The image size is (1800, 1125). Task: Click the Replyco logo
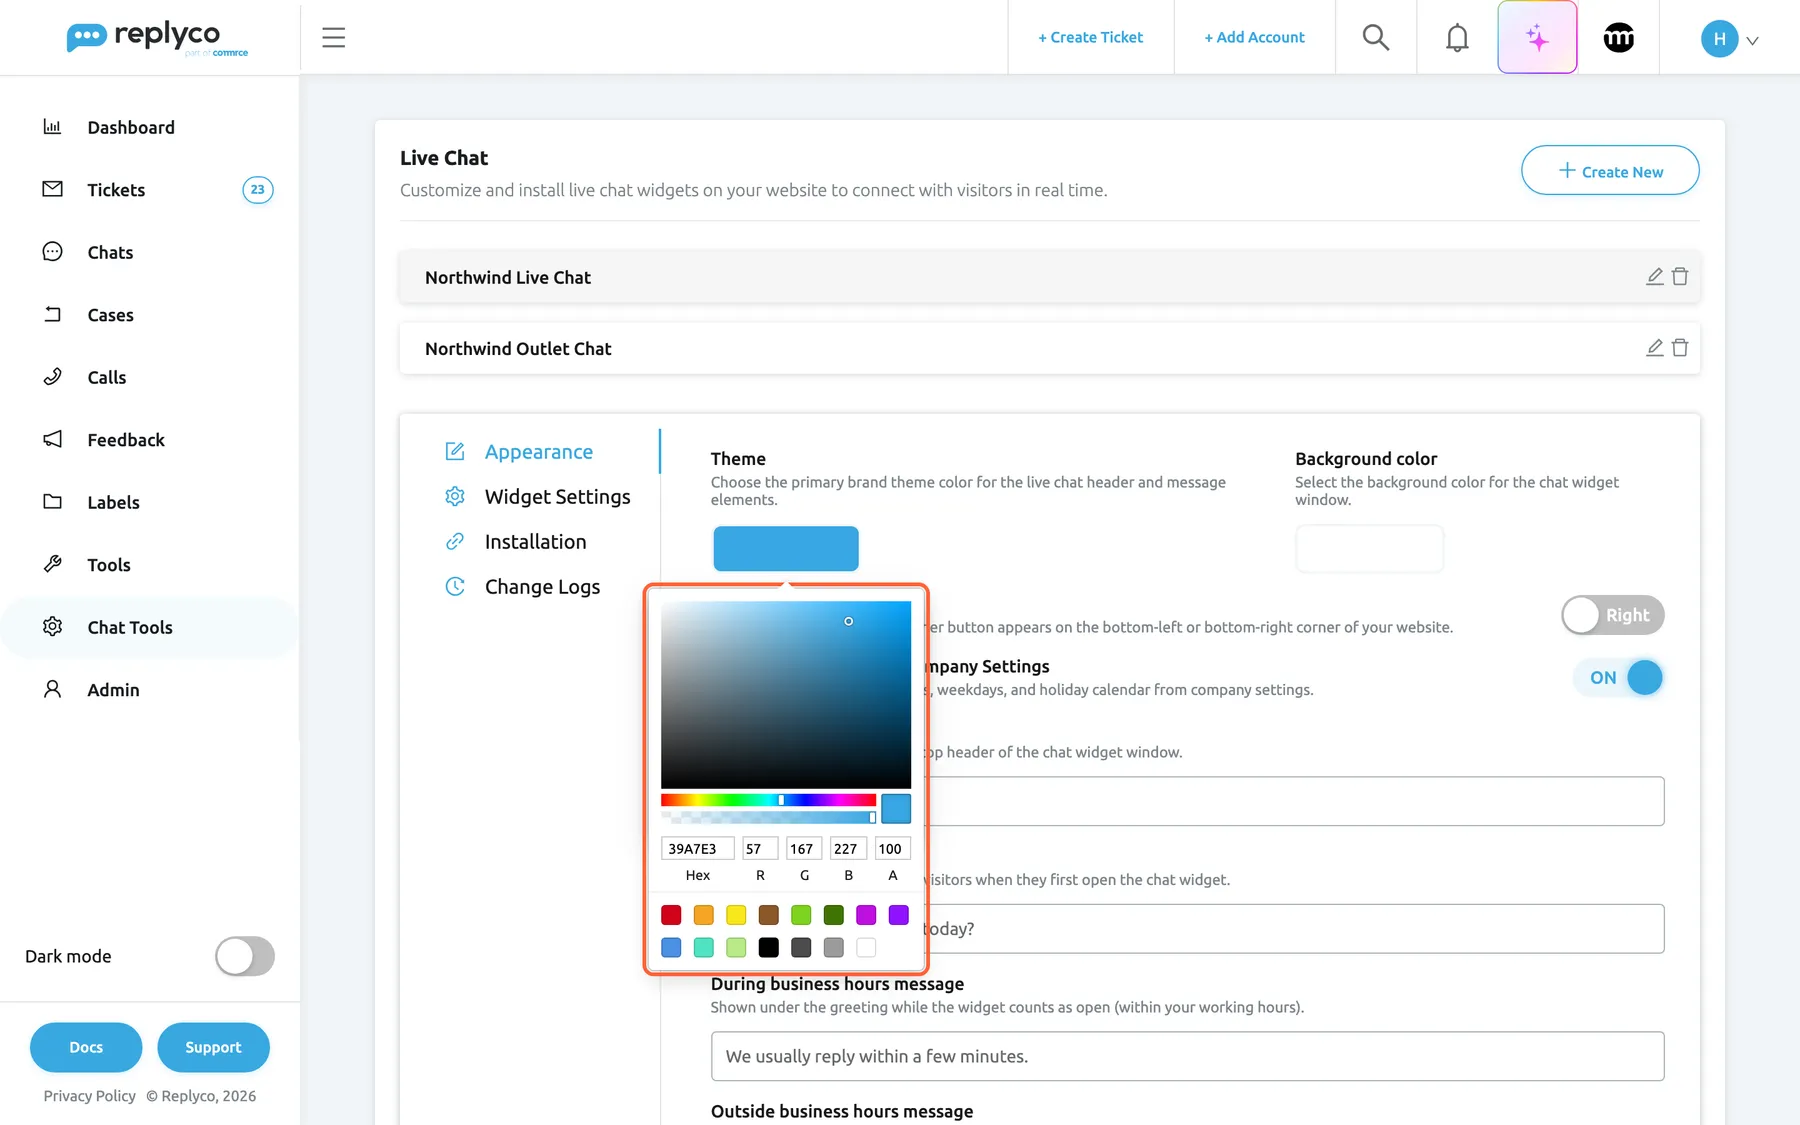pyautogui.click(x=157, y=38)
